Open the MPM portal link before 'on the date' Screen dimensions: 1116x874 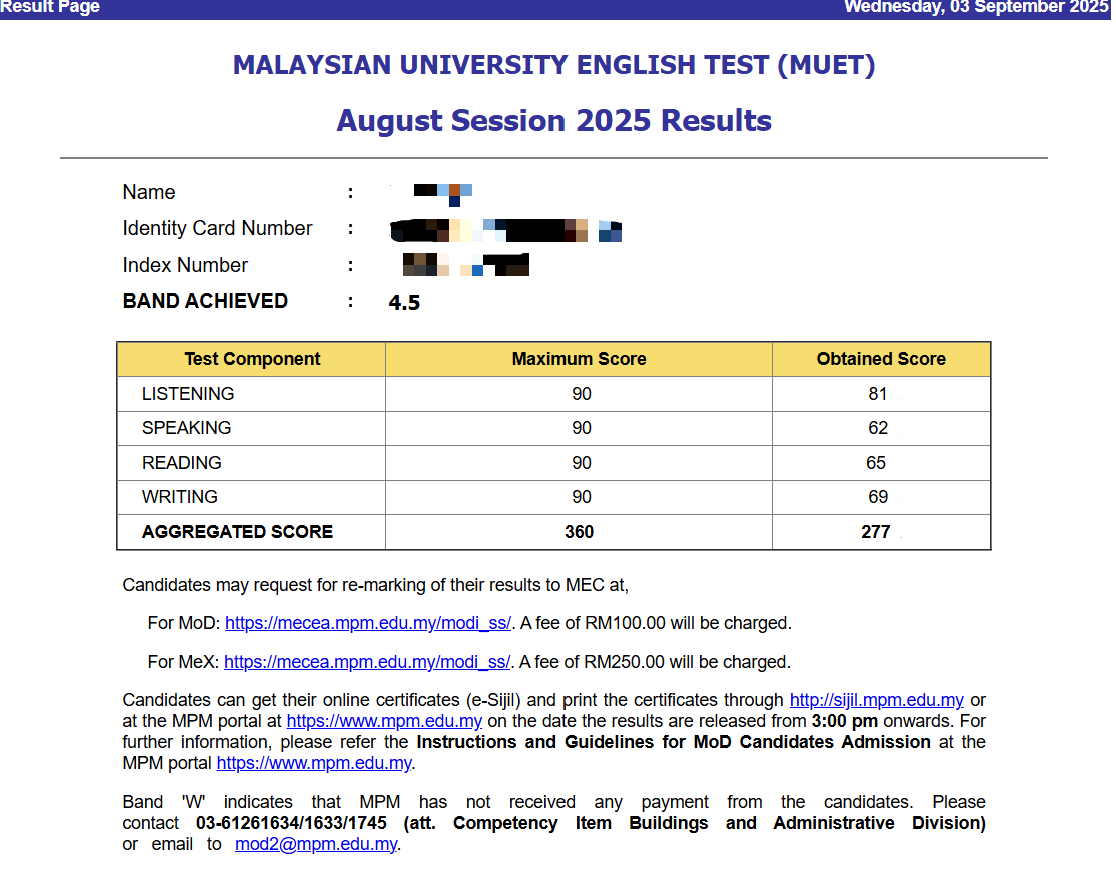pyautogui.click(x=384, y=721)
